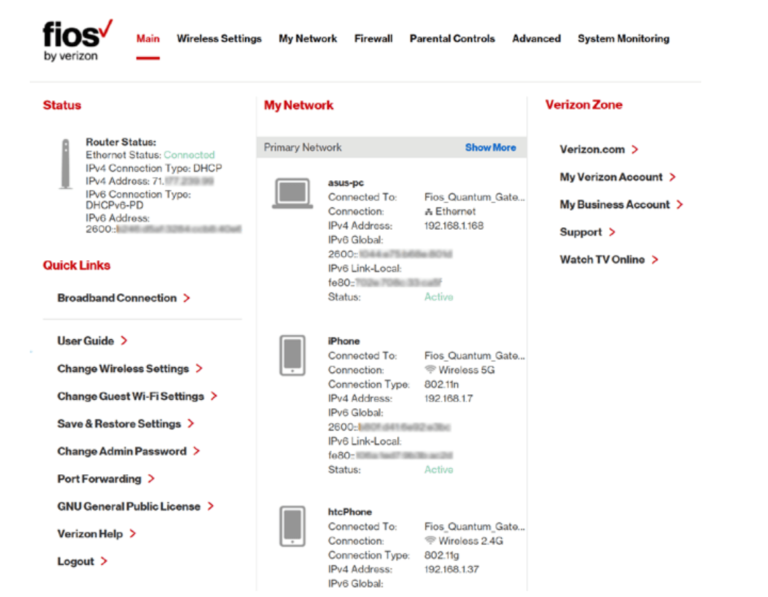Click the IPv4 address 192.168.1.37

tap(451, 569)
